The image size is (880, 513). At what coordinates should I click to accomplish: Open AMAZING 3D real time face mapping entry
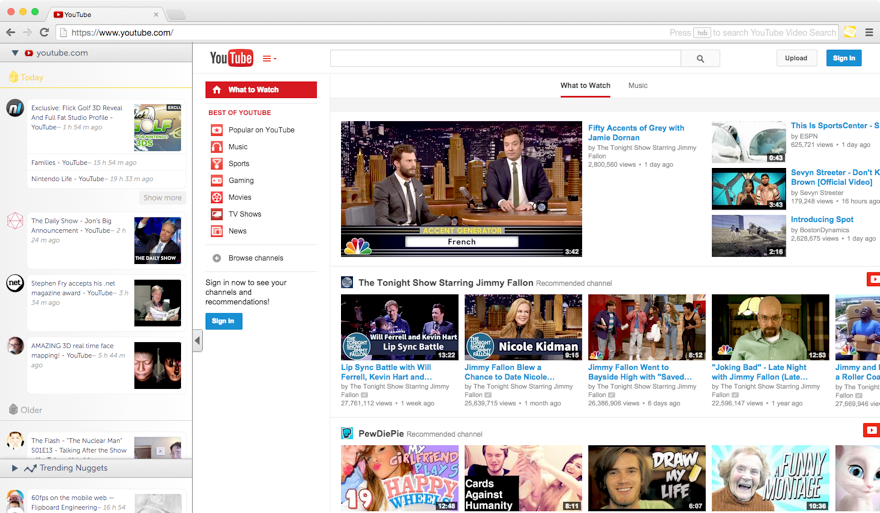coord(78,355)
